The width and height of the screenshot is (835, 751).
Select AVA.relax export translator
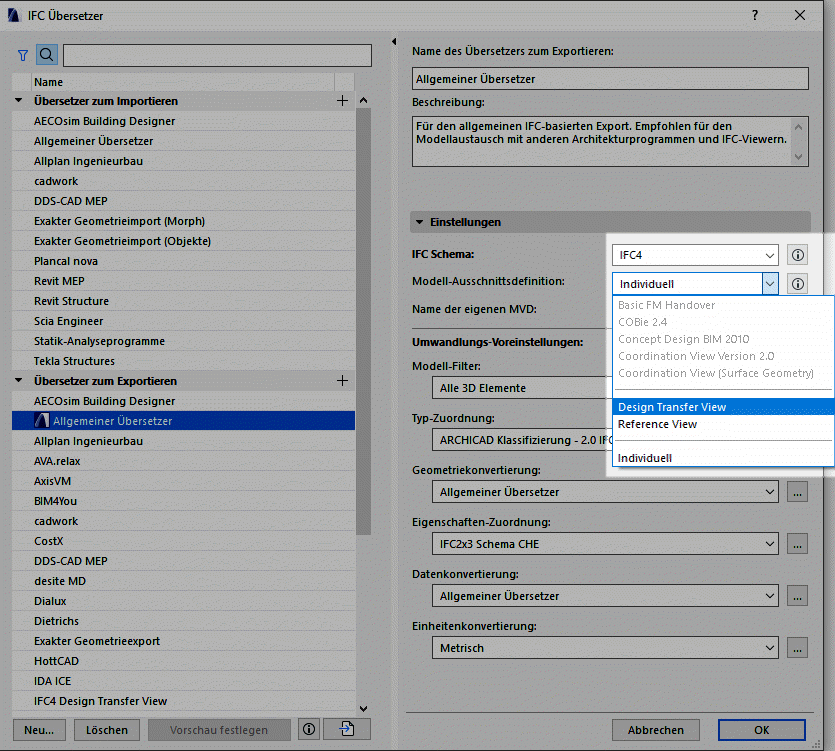tap(184, 461)
